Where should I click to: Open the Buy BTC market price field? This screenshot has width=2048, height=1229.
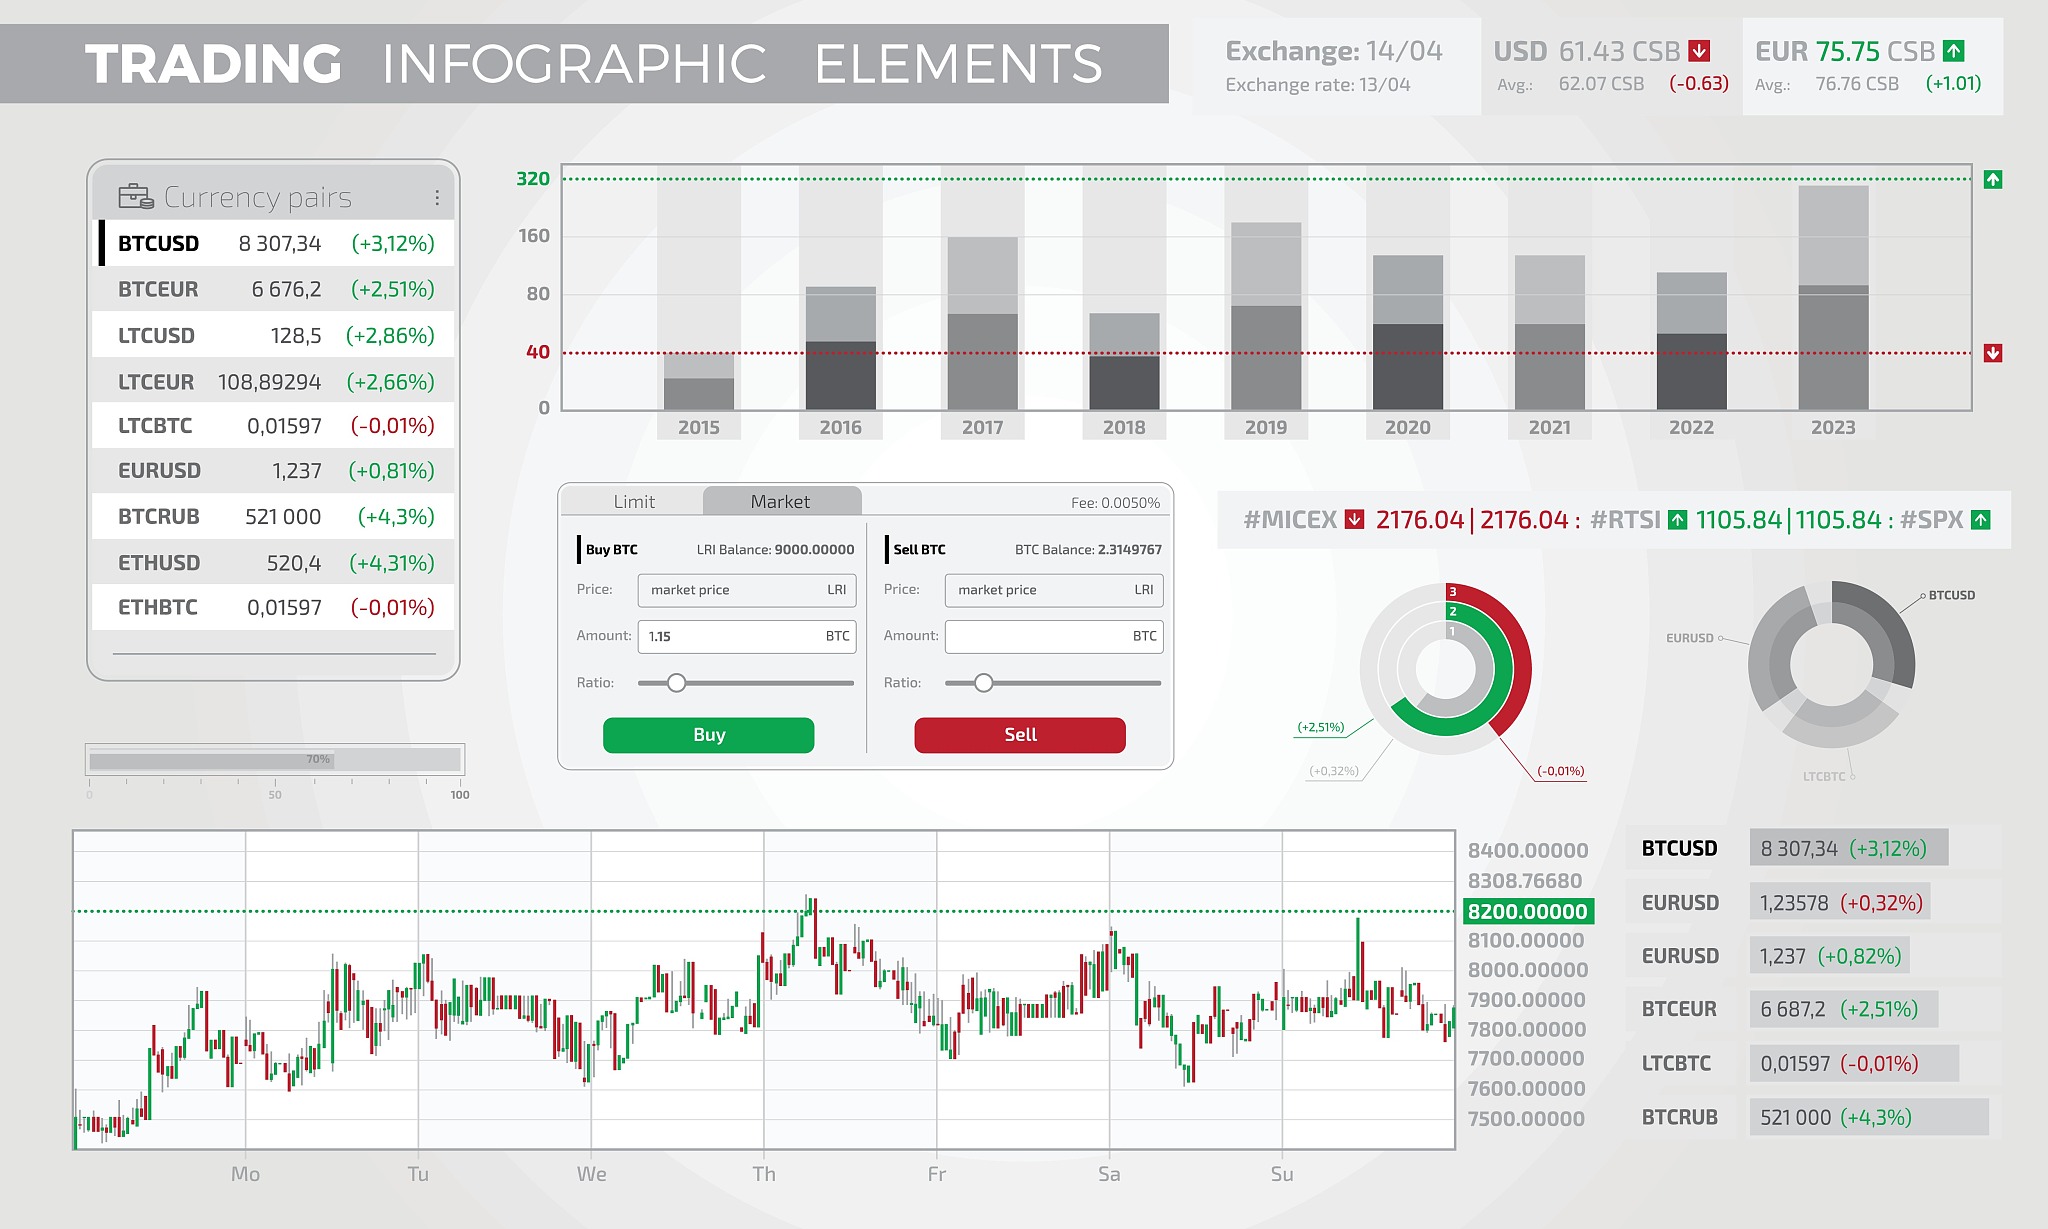click(x=746, y=590)
